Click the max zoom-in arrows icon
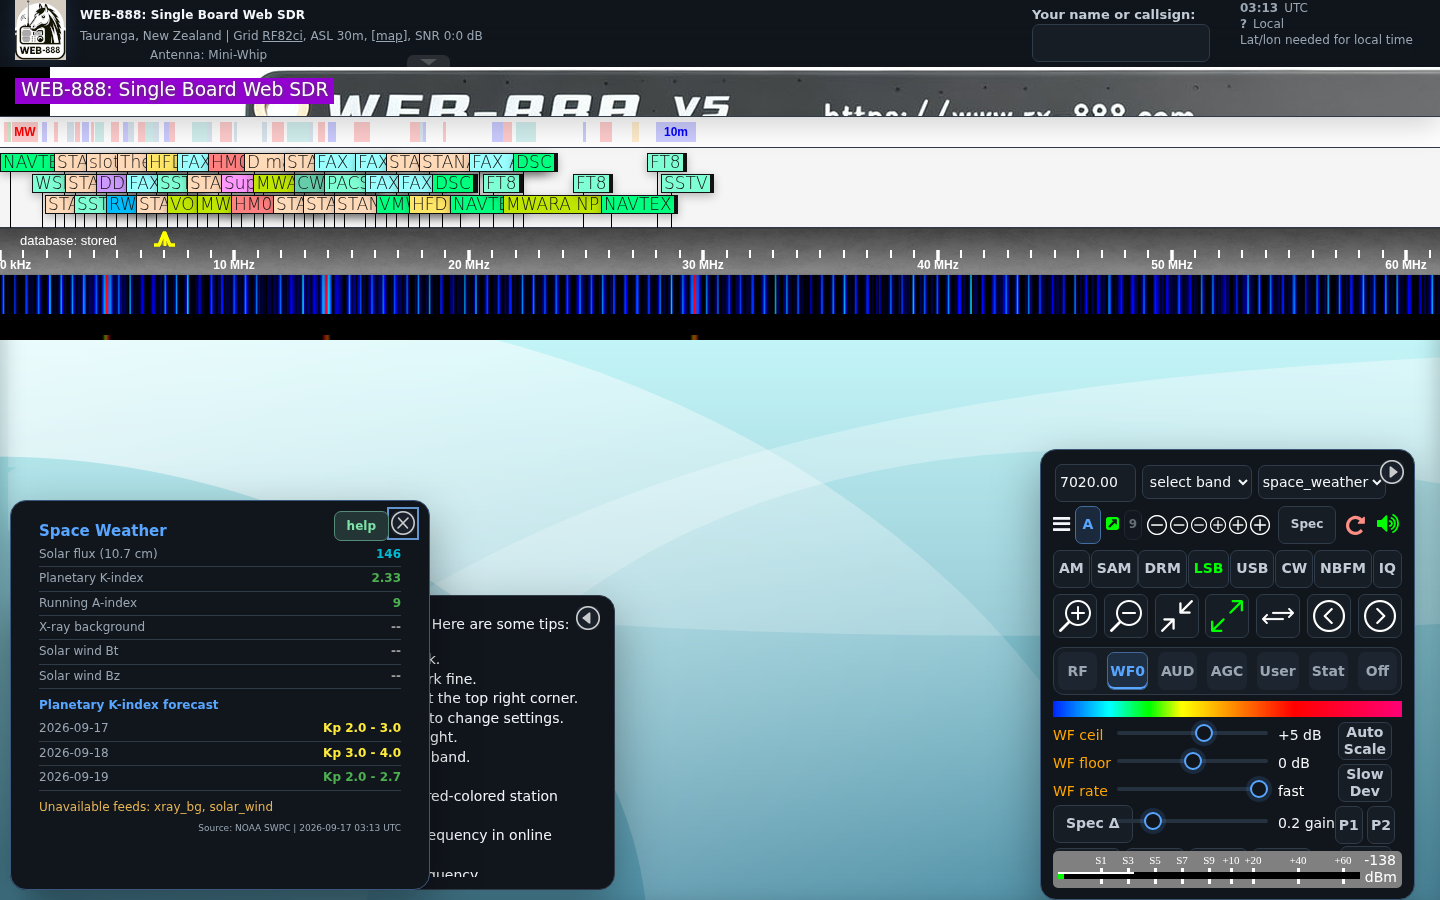The width and height of the screenshot is (1440, 900). click(1177, 616)
